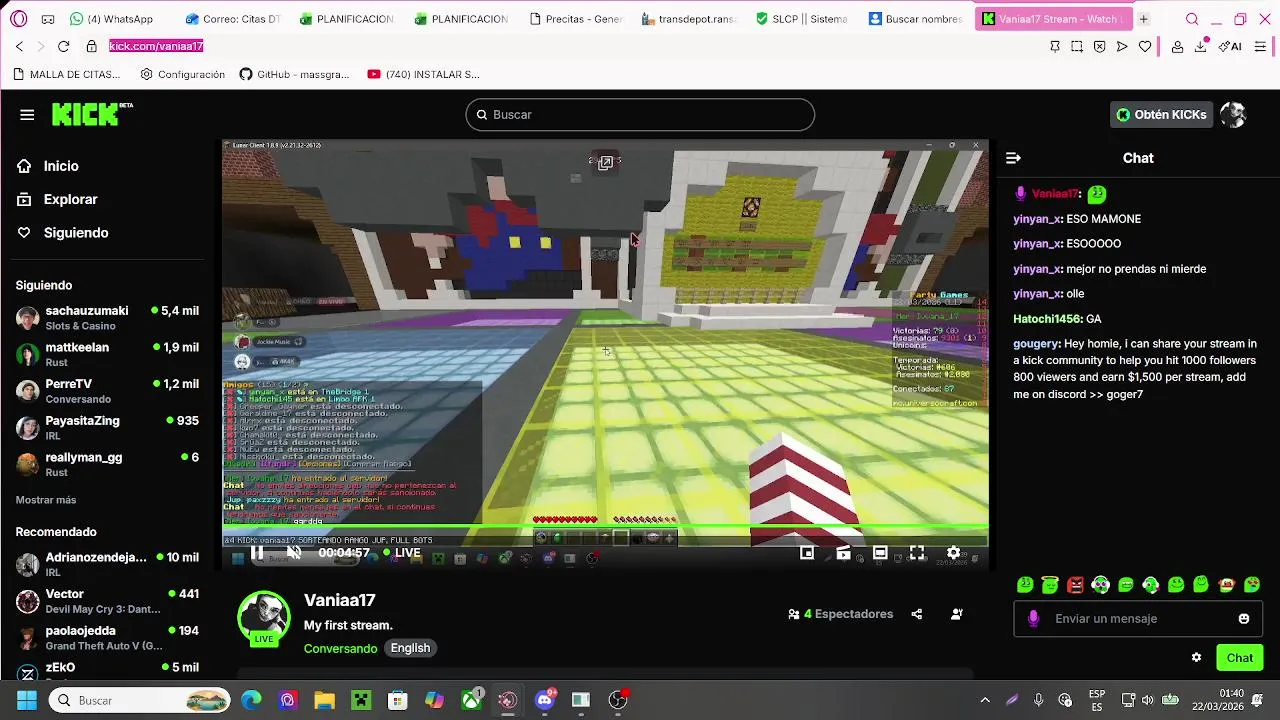This screenshot has height=720, width=1280.
Task: Enter fullscreen on the stream player
Action: (916, 552)
